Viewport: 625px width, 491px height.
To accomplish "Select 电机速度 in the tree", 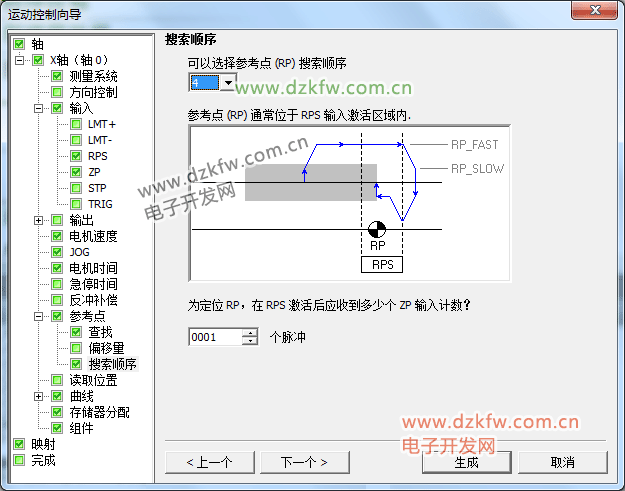I will [x=93, y=236].
